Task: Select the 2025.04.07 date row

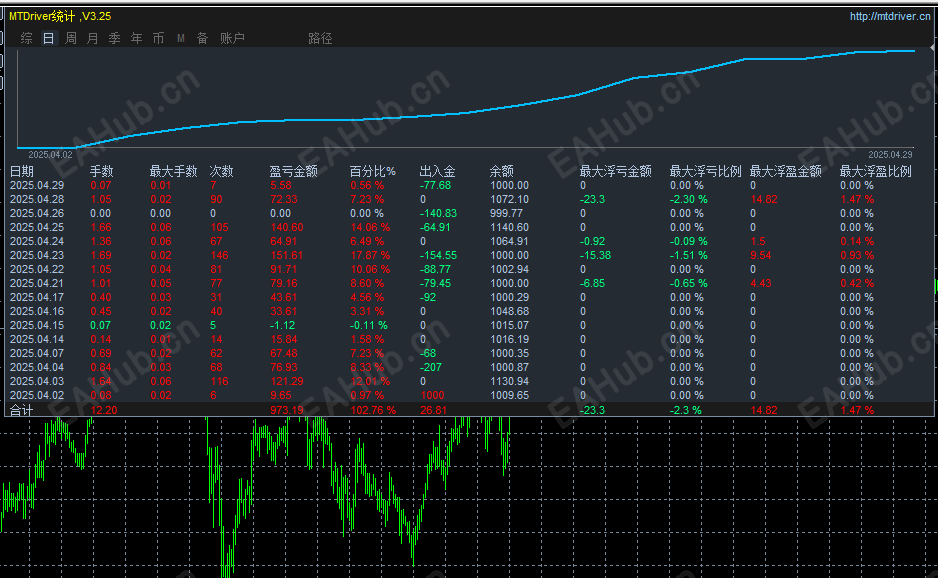Action: tap(36, 353)
